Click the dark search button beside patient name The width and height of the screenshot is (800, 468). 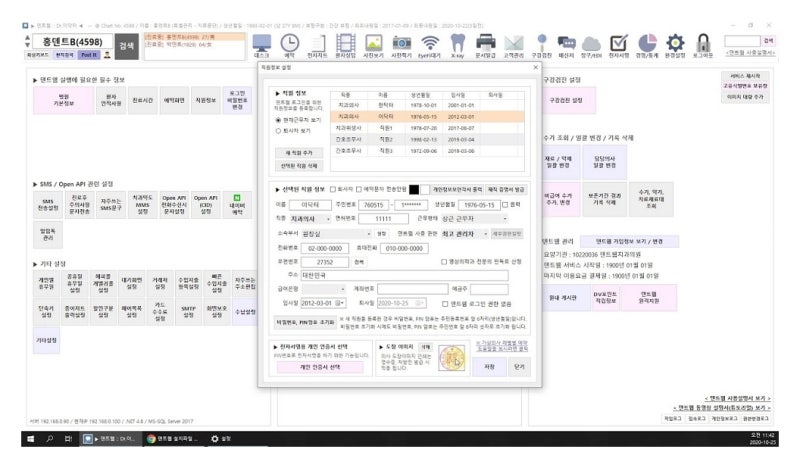point(127,46)
